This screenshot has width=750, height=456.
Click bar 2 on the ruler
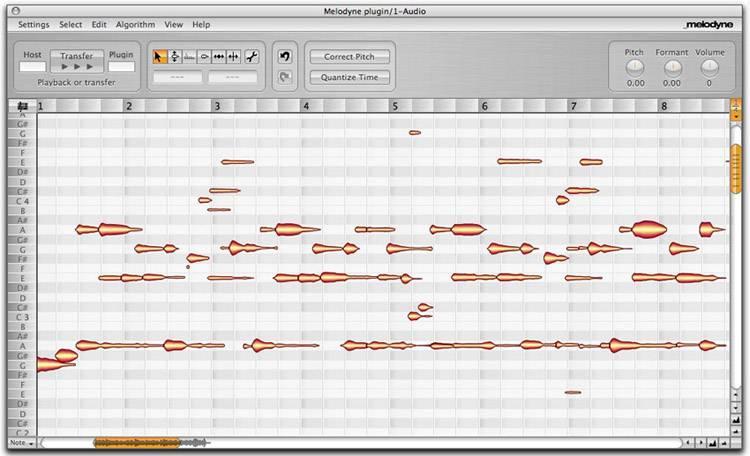click(129, 106)
